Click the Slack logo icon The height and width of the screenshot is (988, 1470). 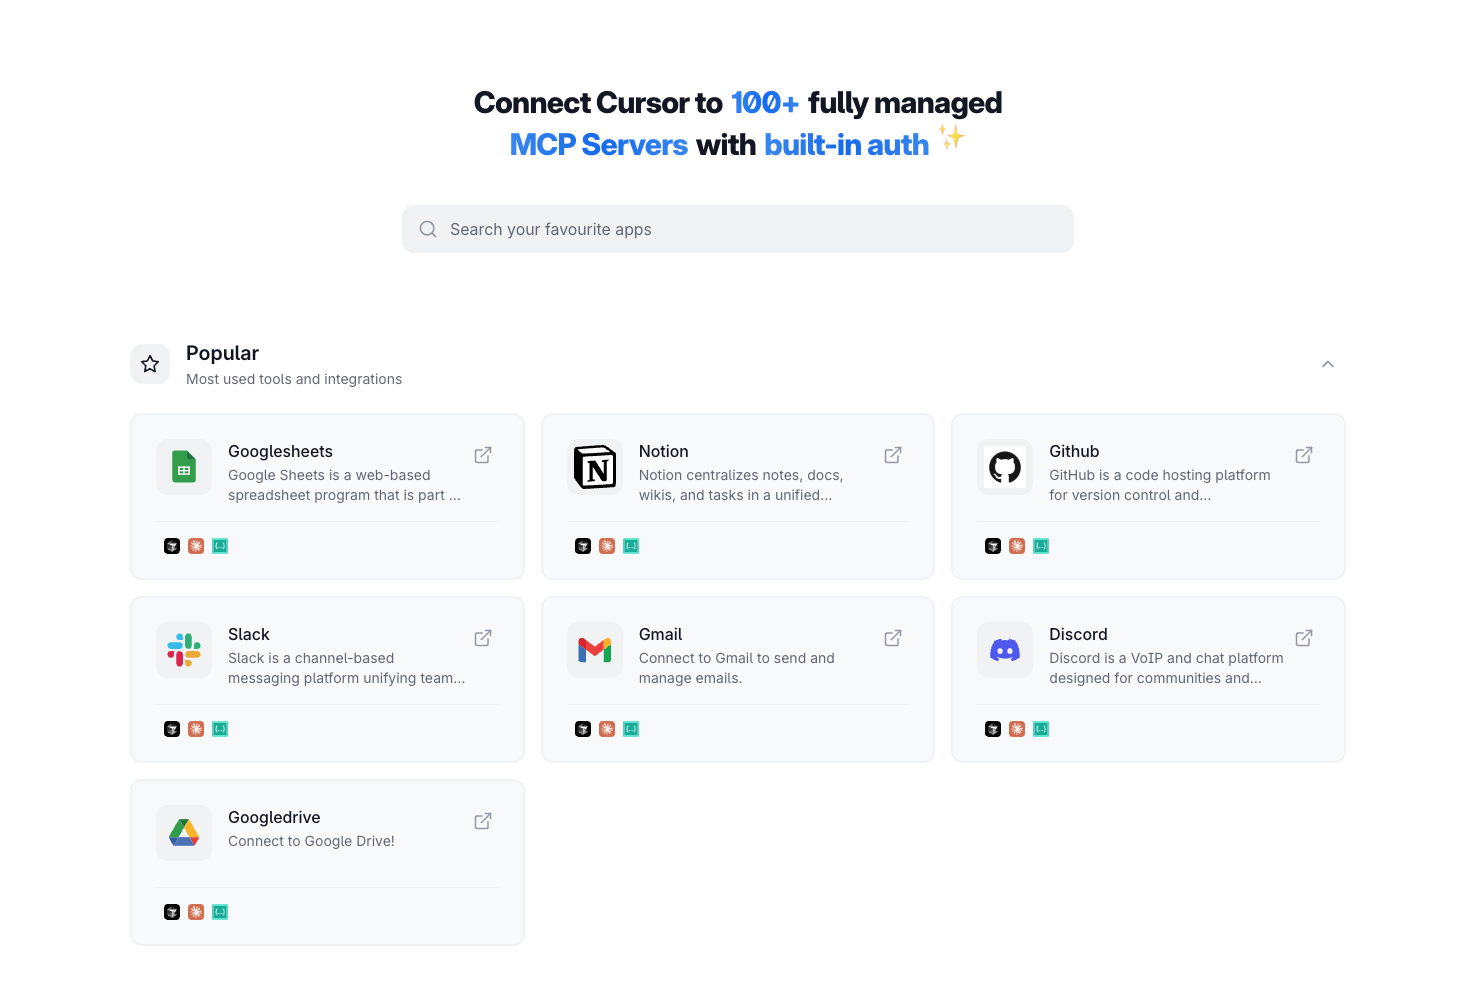[x=184, y=650]
